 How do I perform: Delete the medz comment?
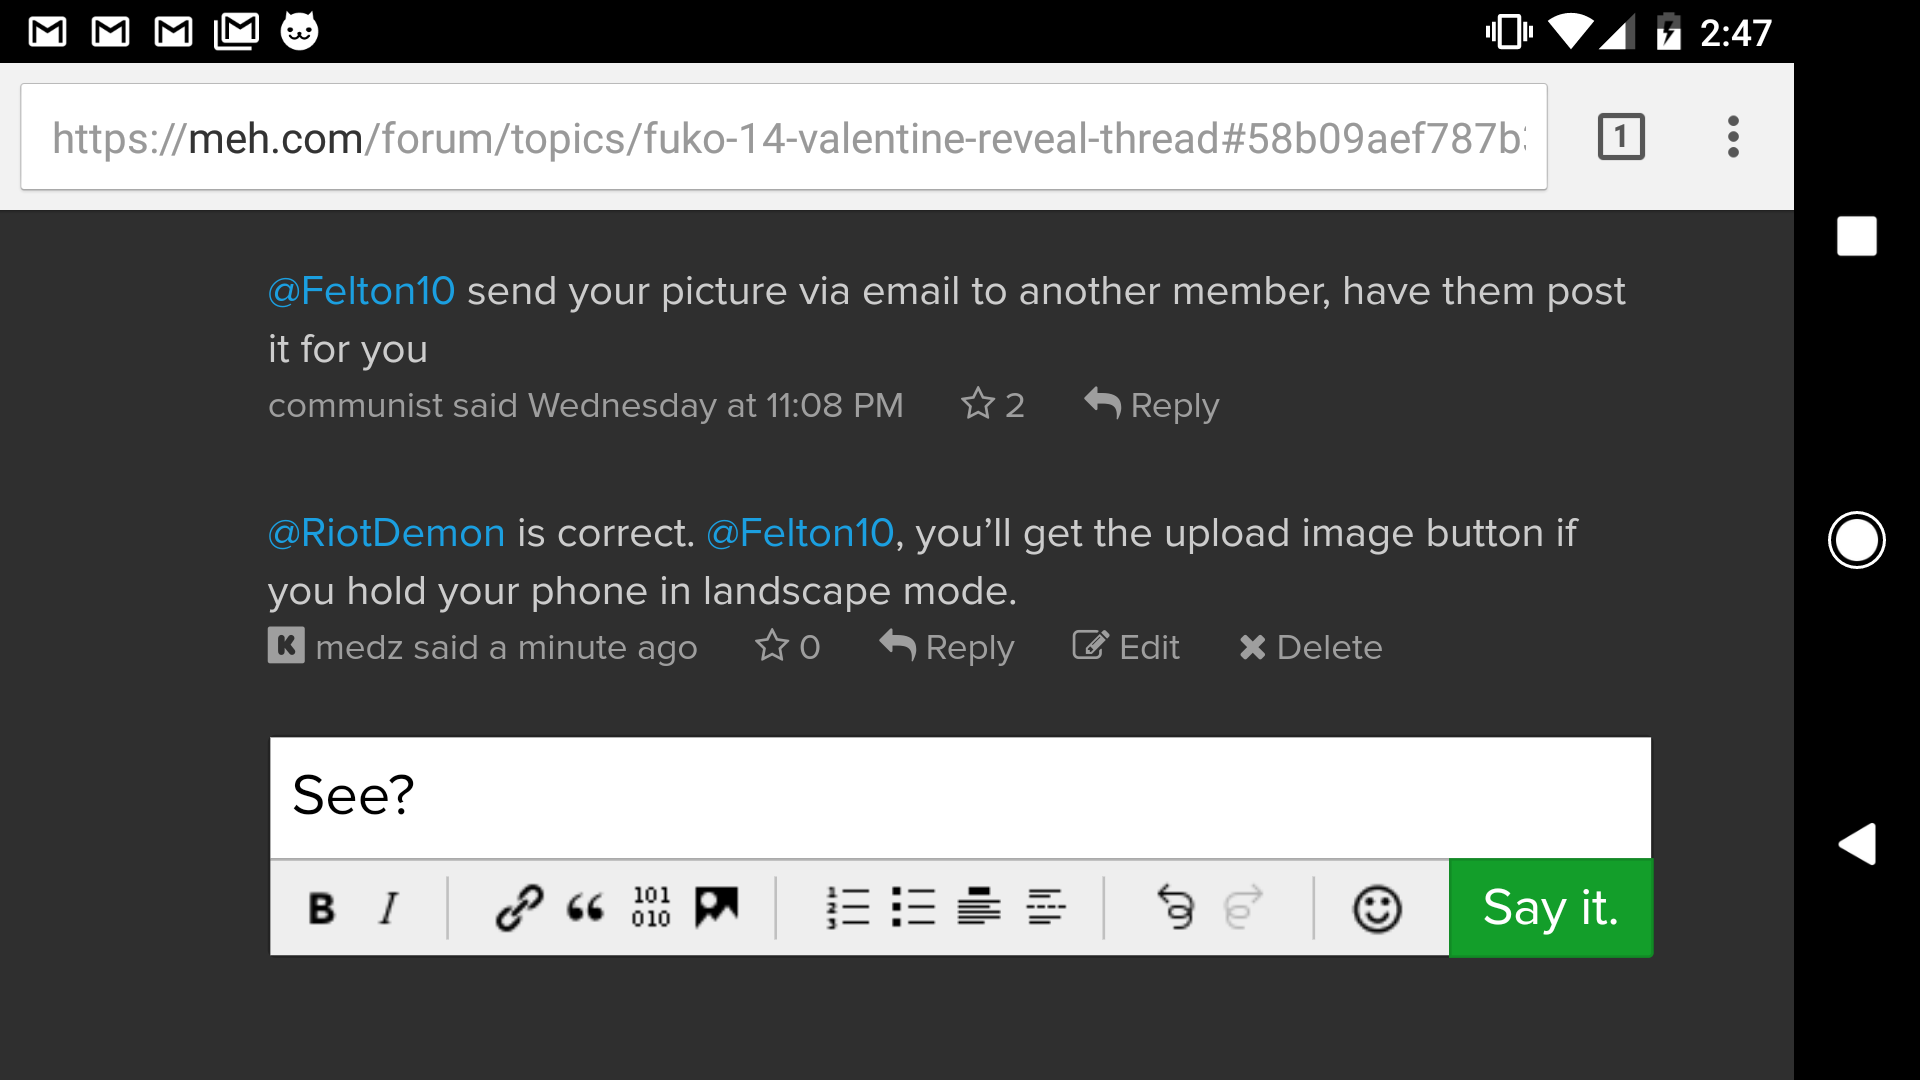click(1310, 647)
